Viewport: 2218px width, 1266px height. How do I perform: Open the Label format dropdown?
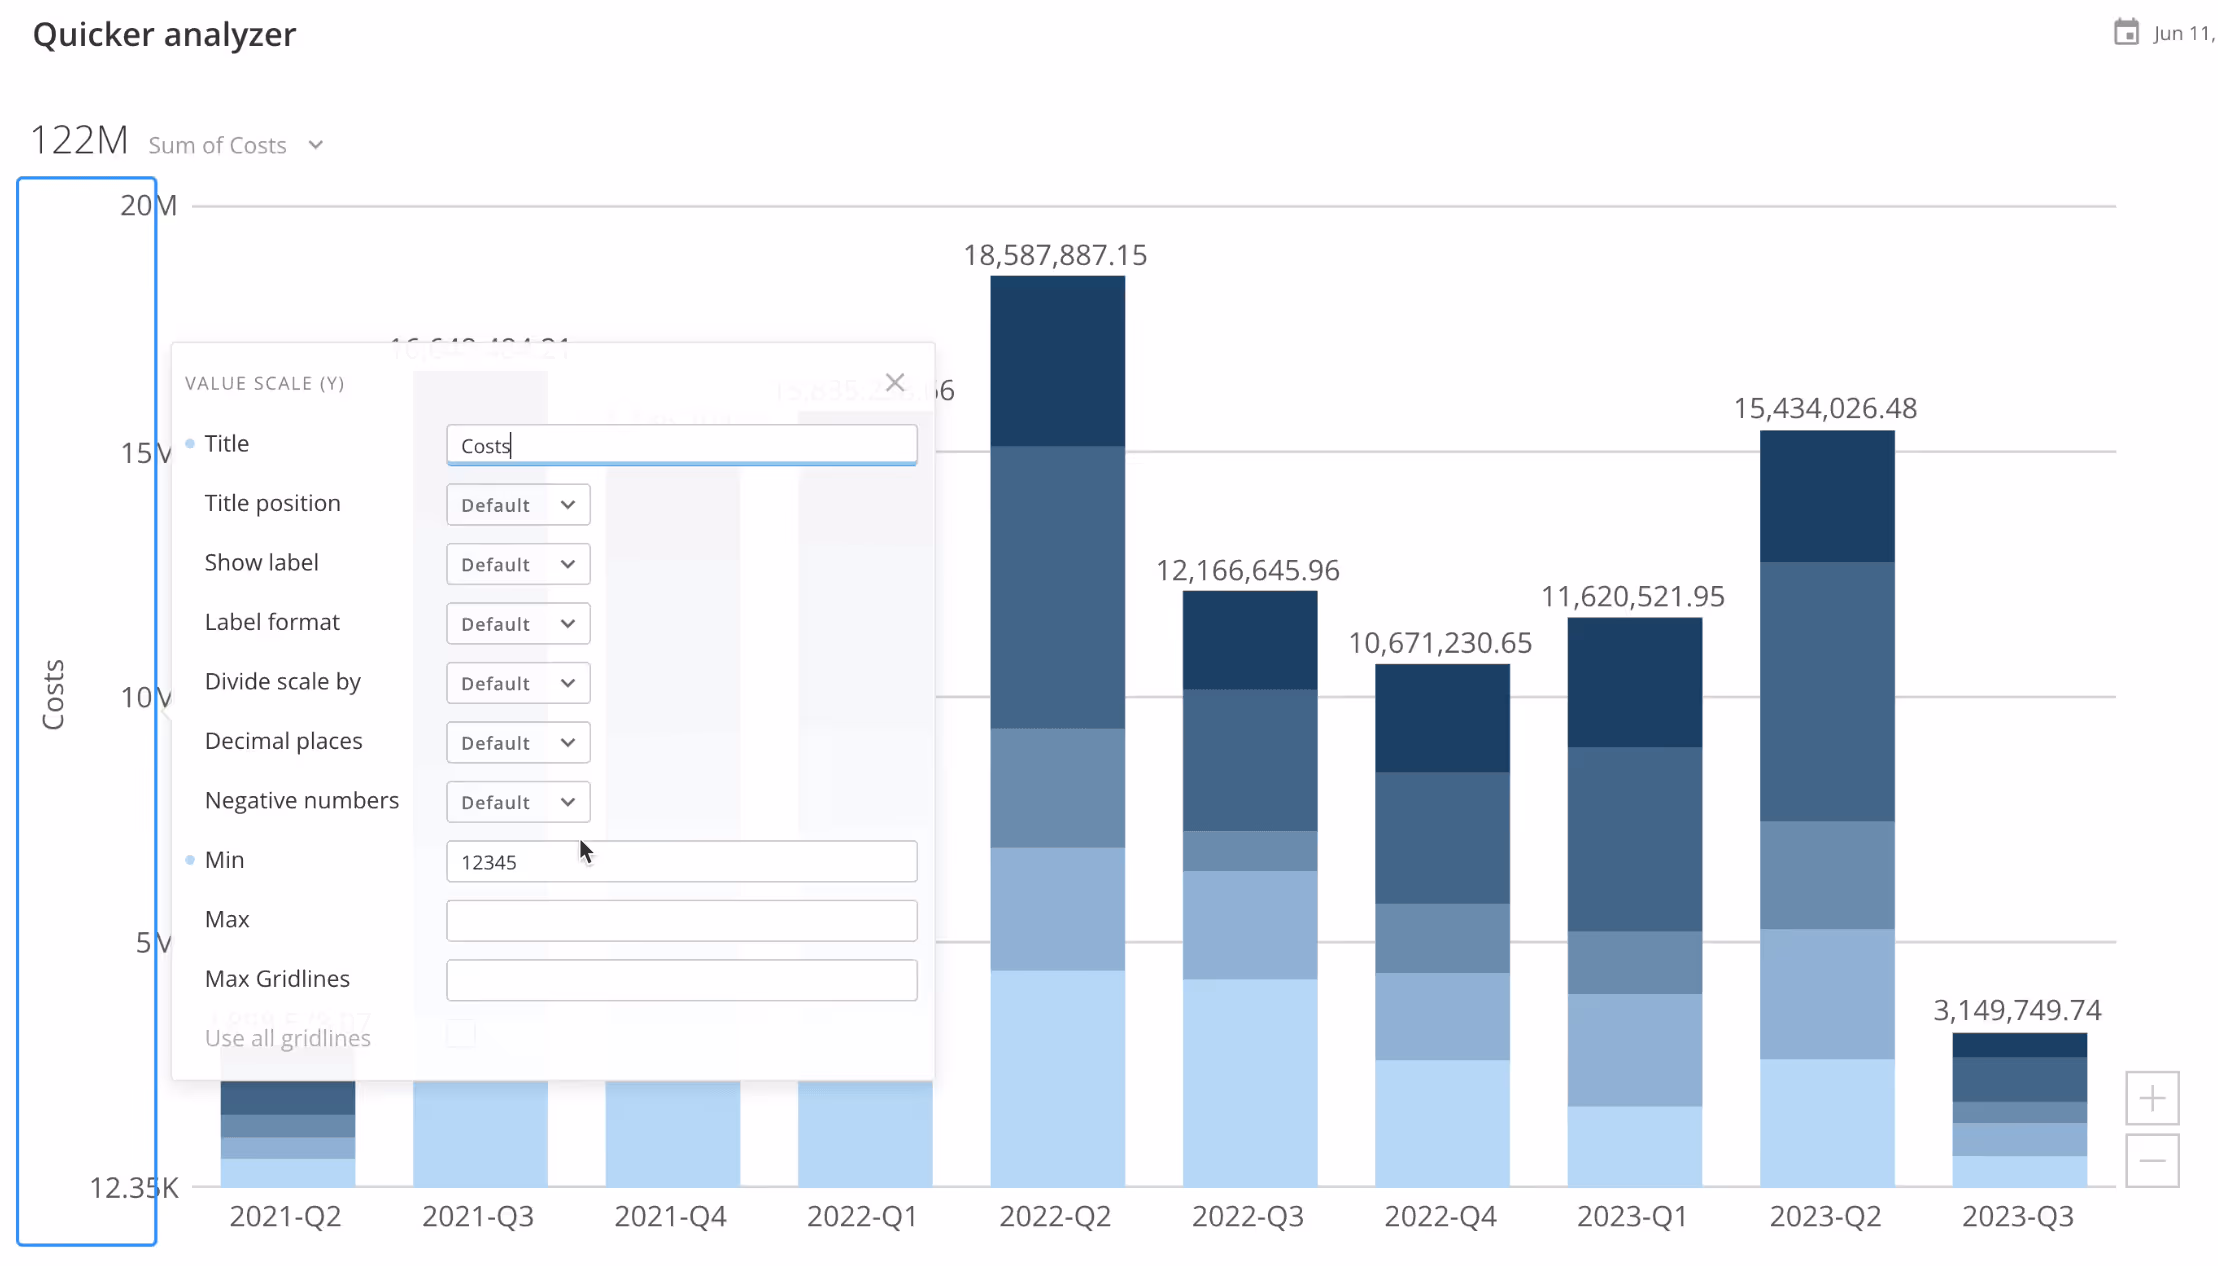coord(517,624)
